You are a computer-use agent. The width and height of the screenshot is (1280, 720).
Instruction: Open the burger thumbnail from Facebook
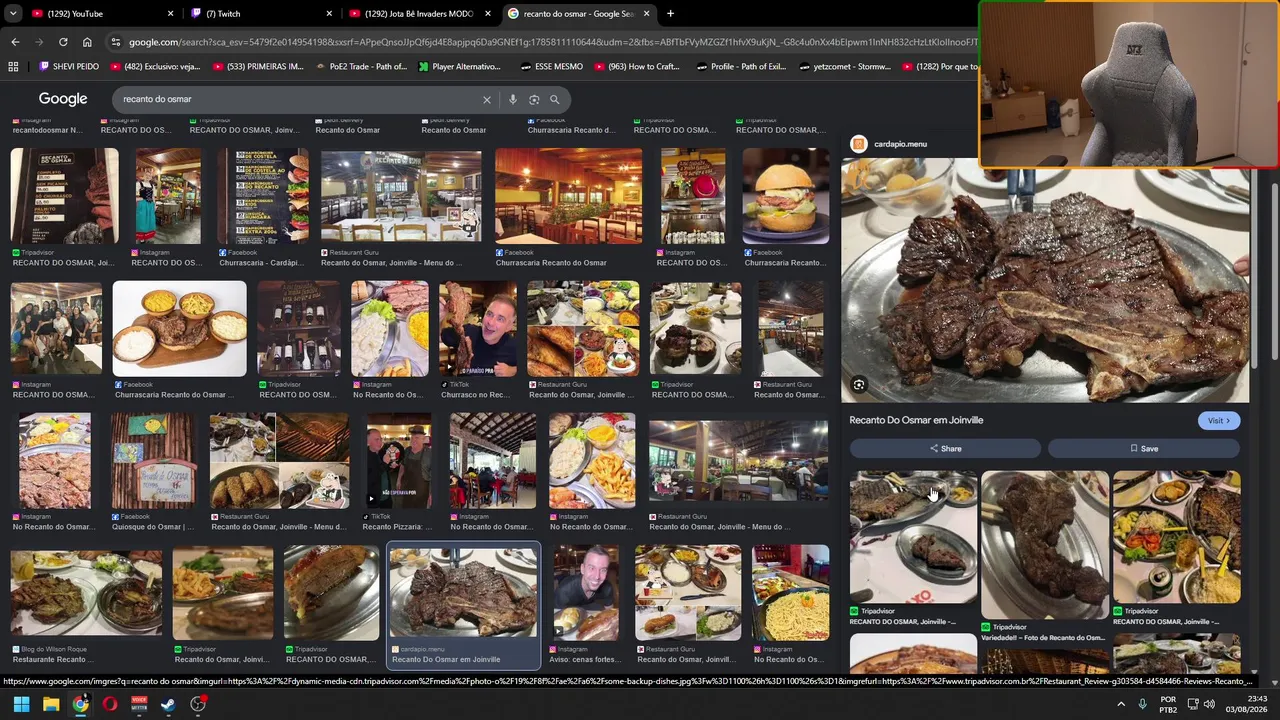coord(786,196)
